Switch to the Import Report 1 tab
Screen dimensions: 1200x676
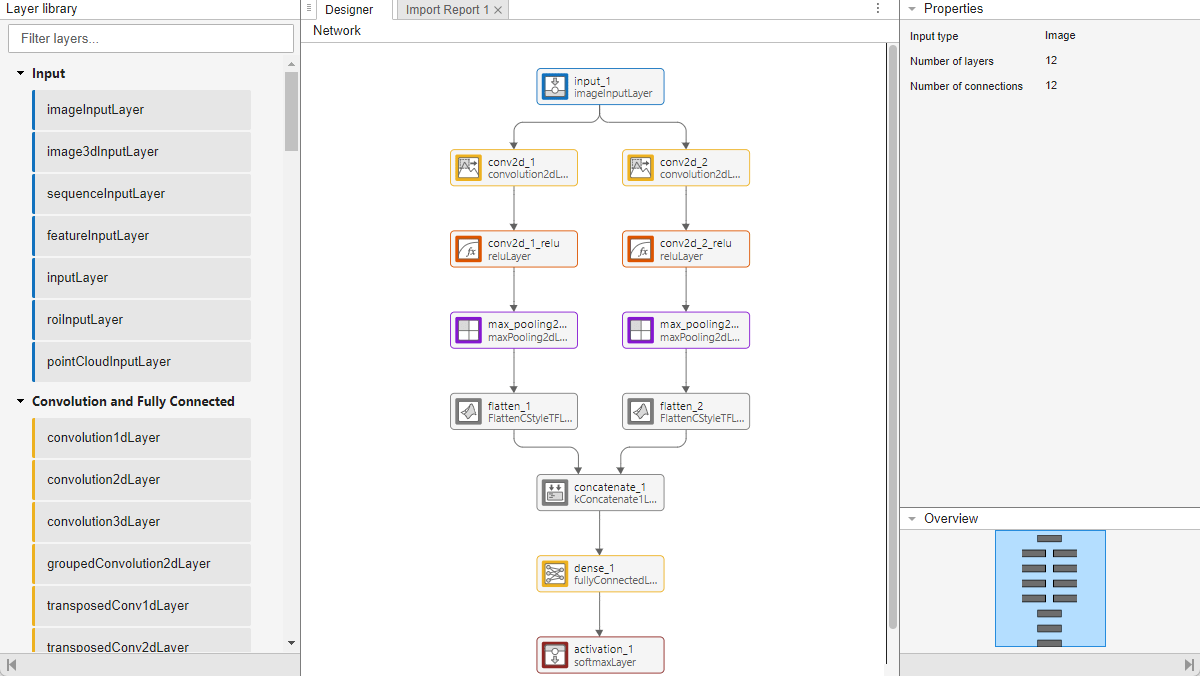tap(447, 10)
